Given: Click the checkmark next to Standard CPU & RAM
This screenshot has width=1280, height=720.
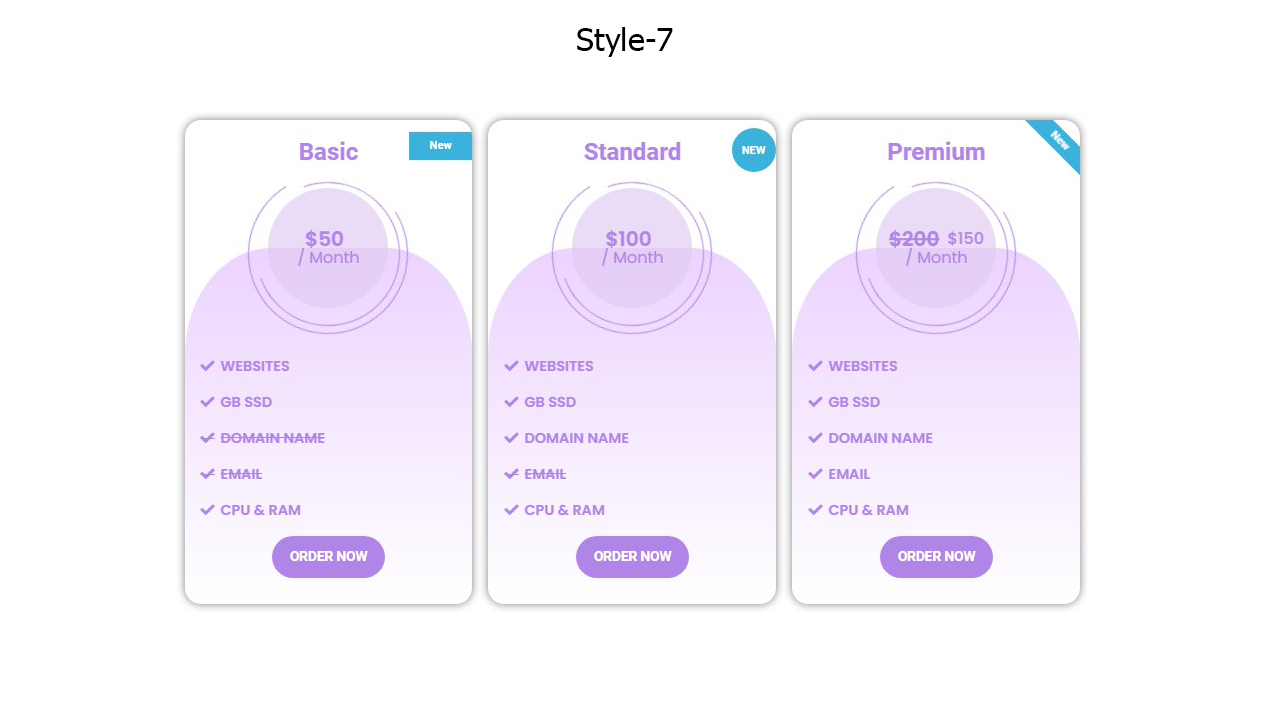Looking at the screenshot, I should [x=512, y=510].
